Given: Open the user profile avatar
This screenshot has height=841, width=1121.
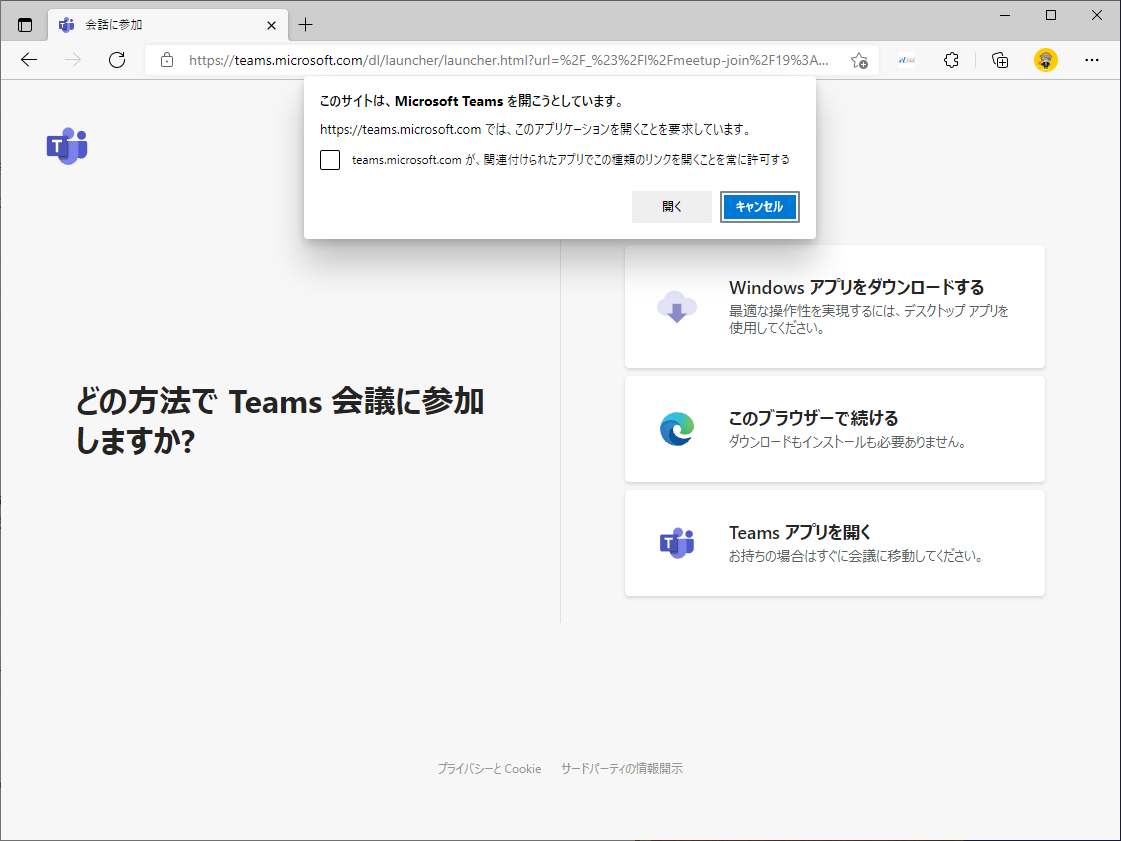Looking at the screenshot, I should (1046, 60).
